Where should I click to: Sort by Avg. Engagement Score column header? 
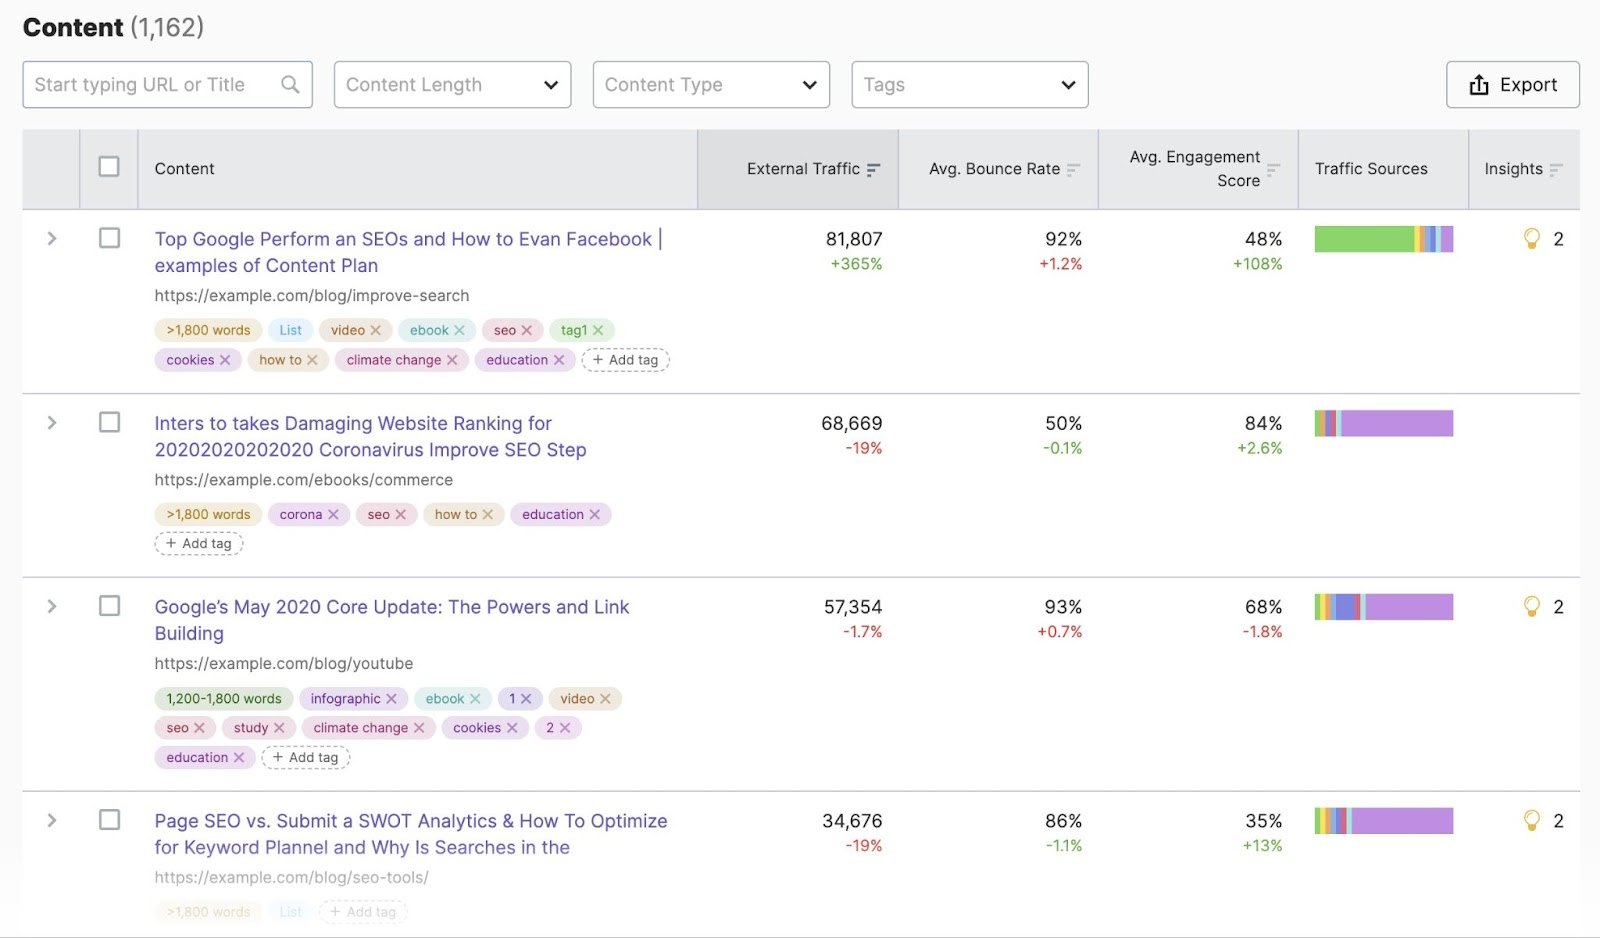(1198, 169)
